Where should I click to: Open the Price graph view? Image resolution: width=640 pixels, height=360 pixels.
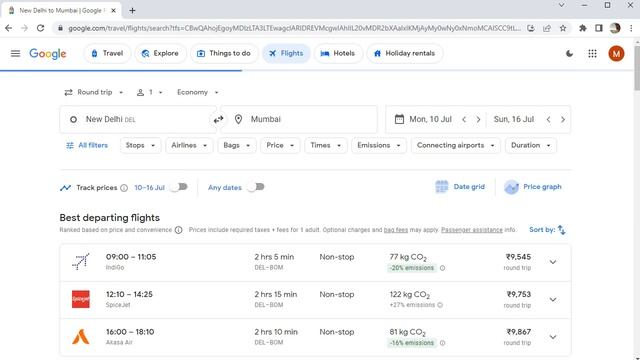point(533,187)
